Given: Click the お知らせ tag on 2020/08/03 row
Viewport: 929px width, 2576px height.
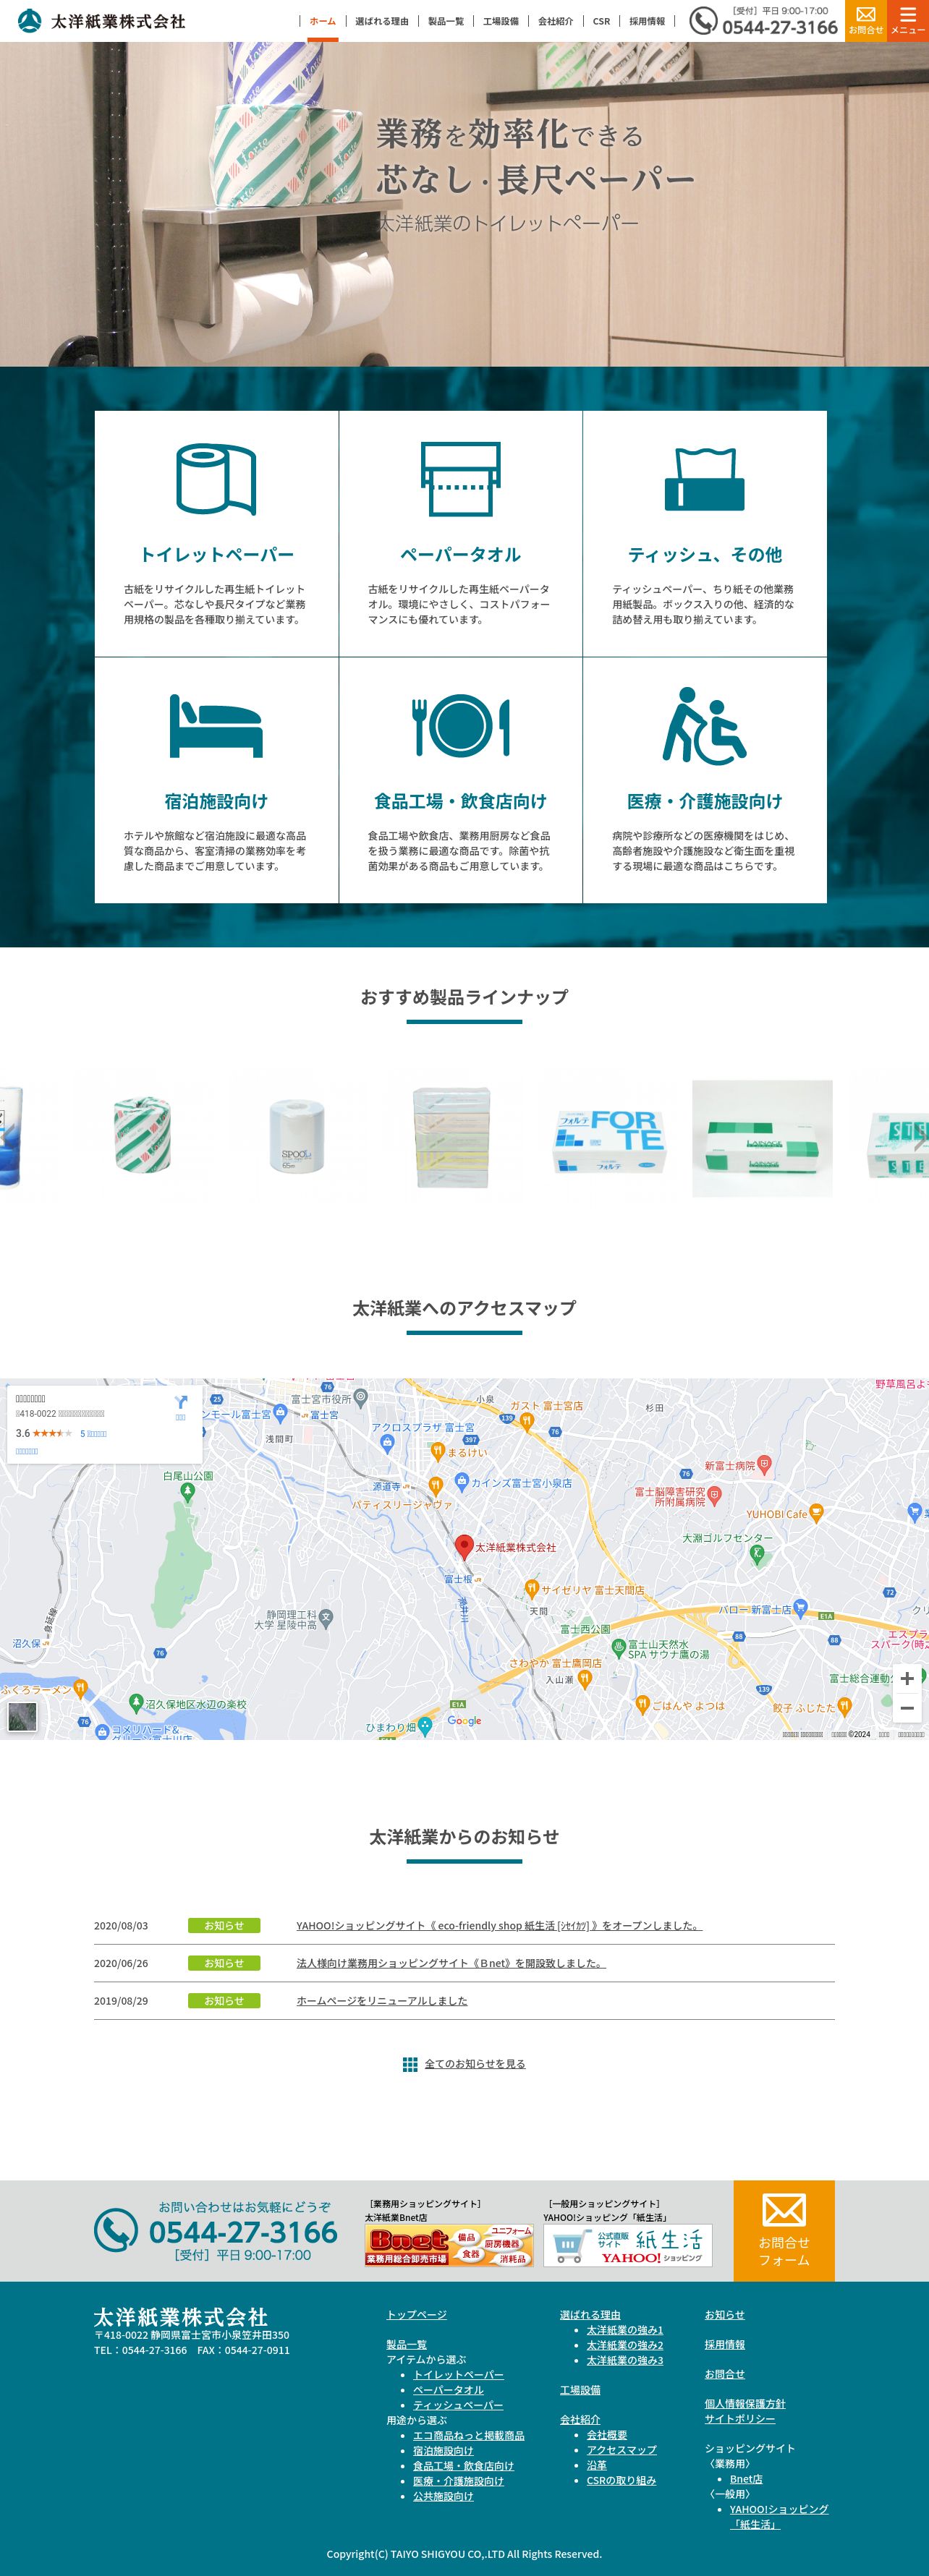Looking at the screenshot, I should (224, 1926).
